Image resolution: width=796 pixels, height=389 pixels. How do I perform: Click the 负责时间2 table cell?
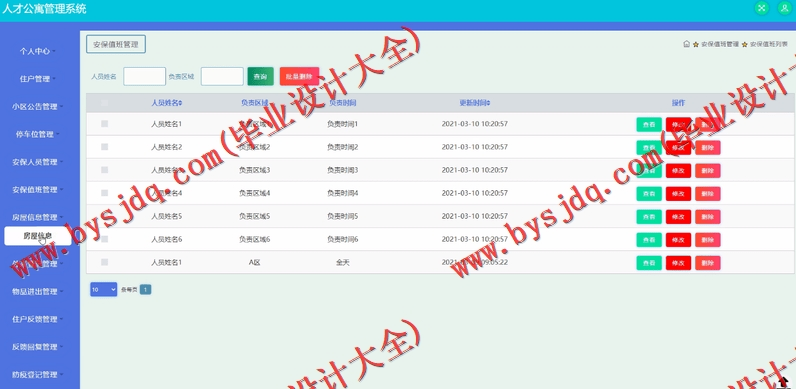coord(342,147)
